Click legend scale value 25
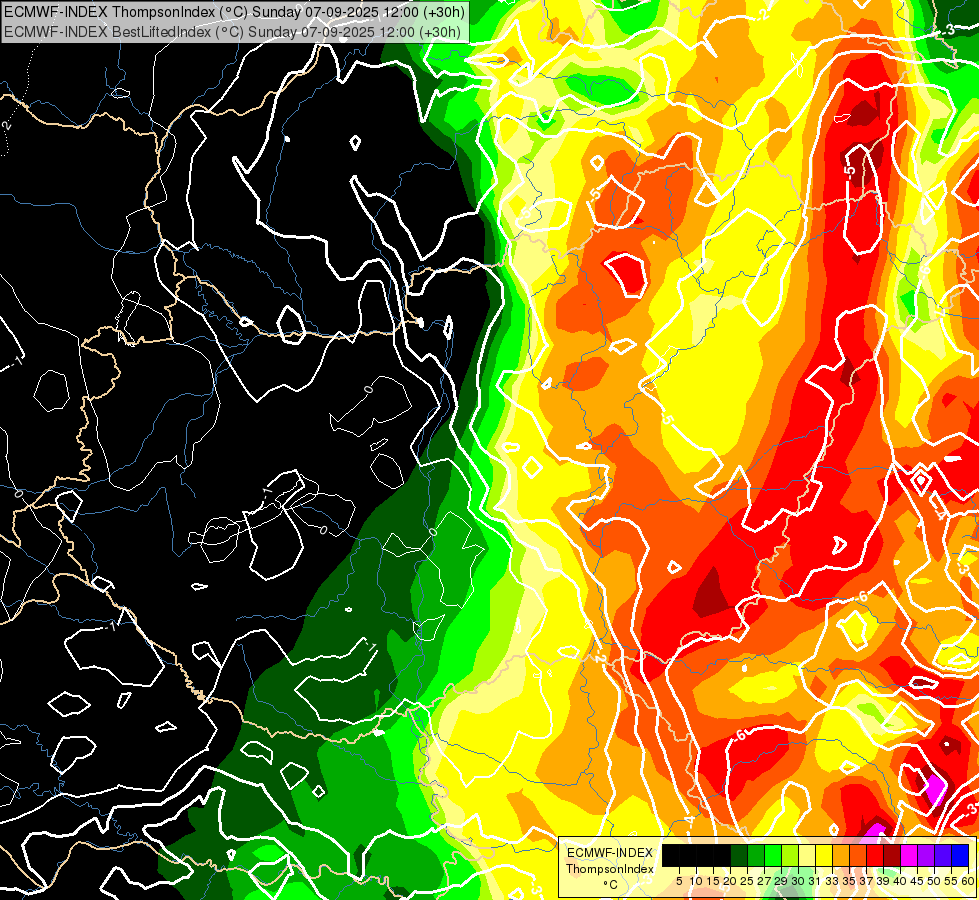This screenshot has height=900, width=979. click(x=747, y=881)
